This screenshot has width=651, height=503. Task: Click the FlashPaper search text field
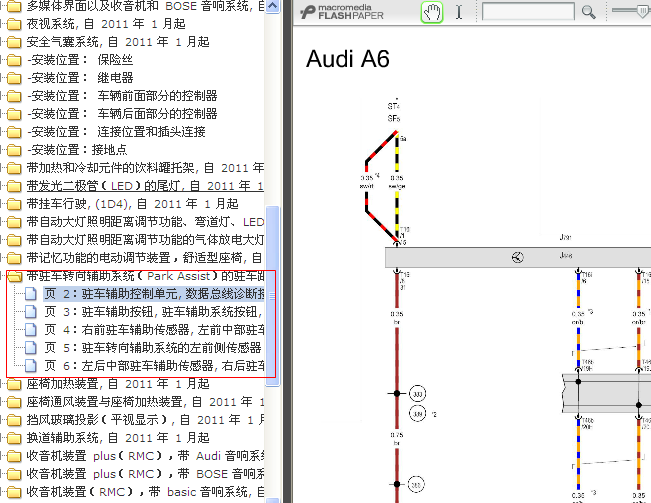pyautogui.click(x=528, y=12)
